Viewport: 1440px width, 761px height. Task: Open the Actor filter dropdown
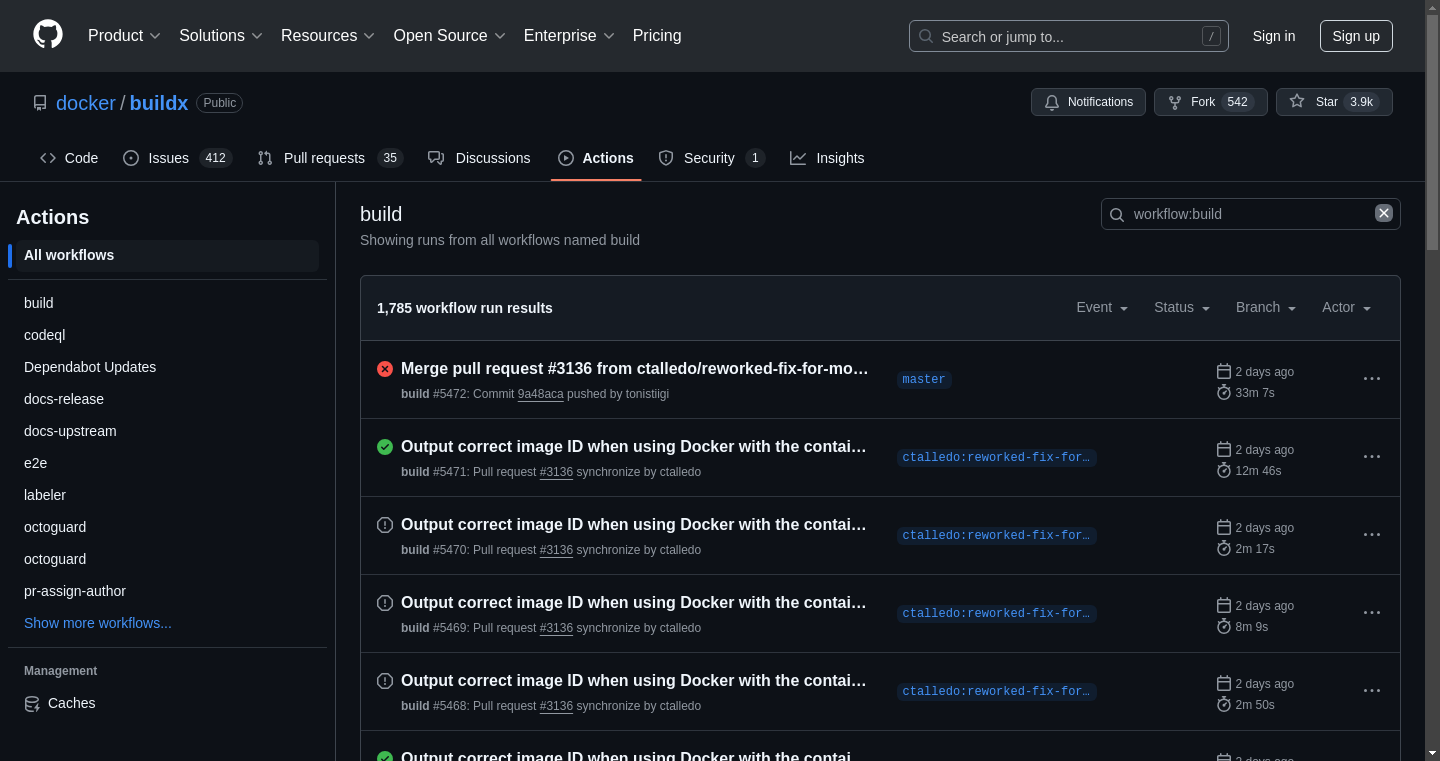[1347, 307]
